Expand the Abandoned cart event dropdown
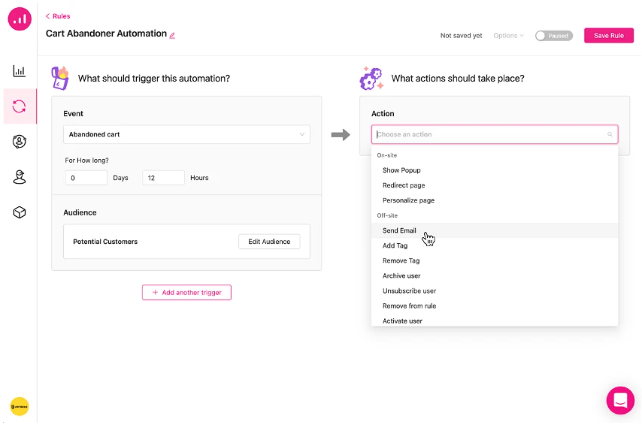The width and height of the screenshot is (642, 432). click(186, 134)
